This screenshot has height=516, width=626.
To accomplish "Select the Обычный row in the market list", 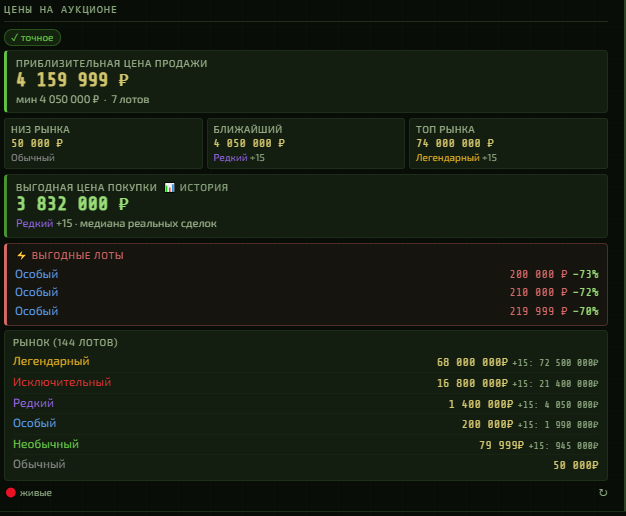I will [x=305, y=465].
